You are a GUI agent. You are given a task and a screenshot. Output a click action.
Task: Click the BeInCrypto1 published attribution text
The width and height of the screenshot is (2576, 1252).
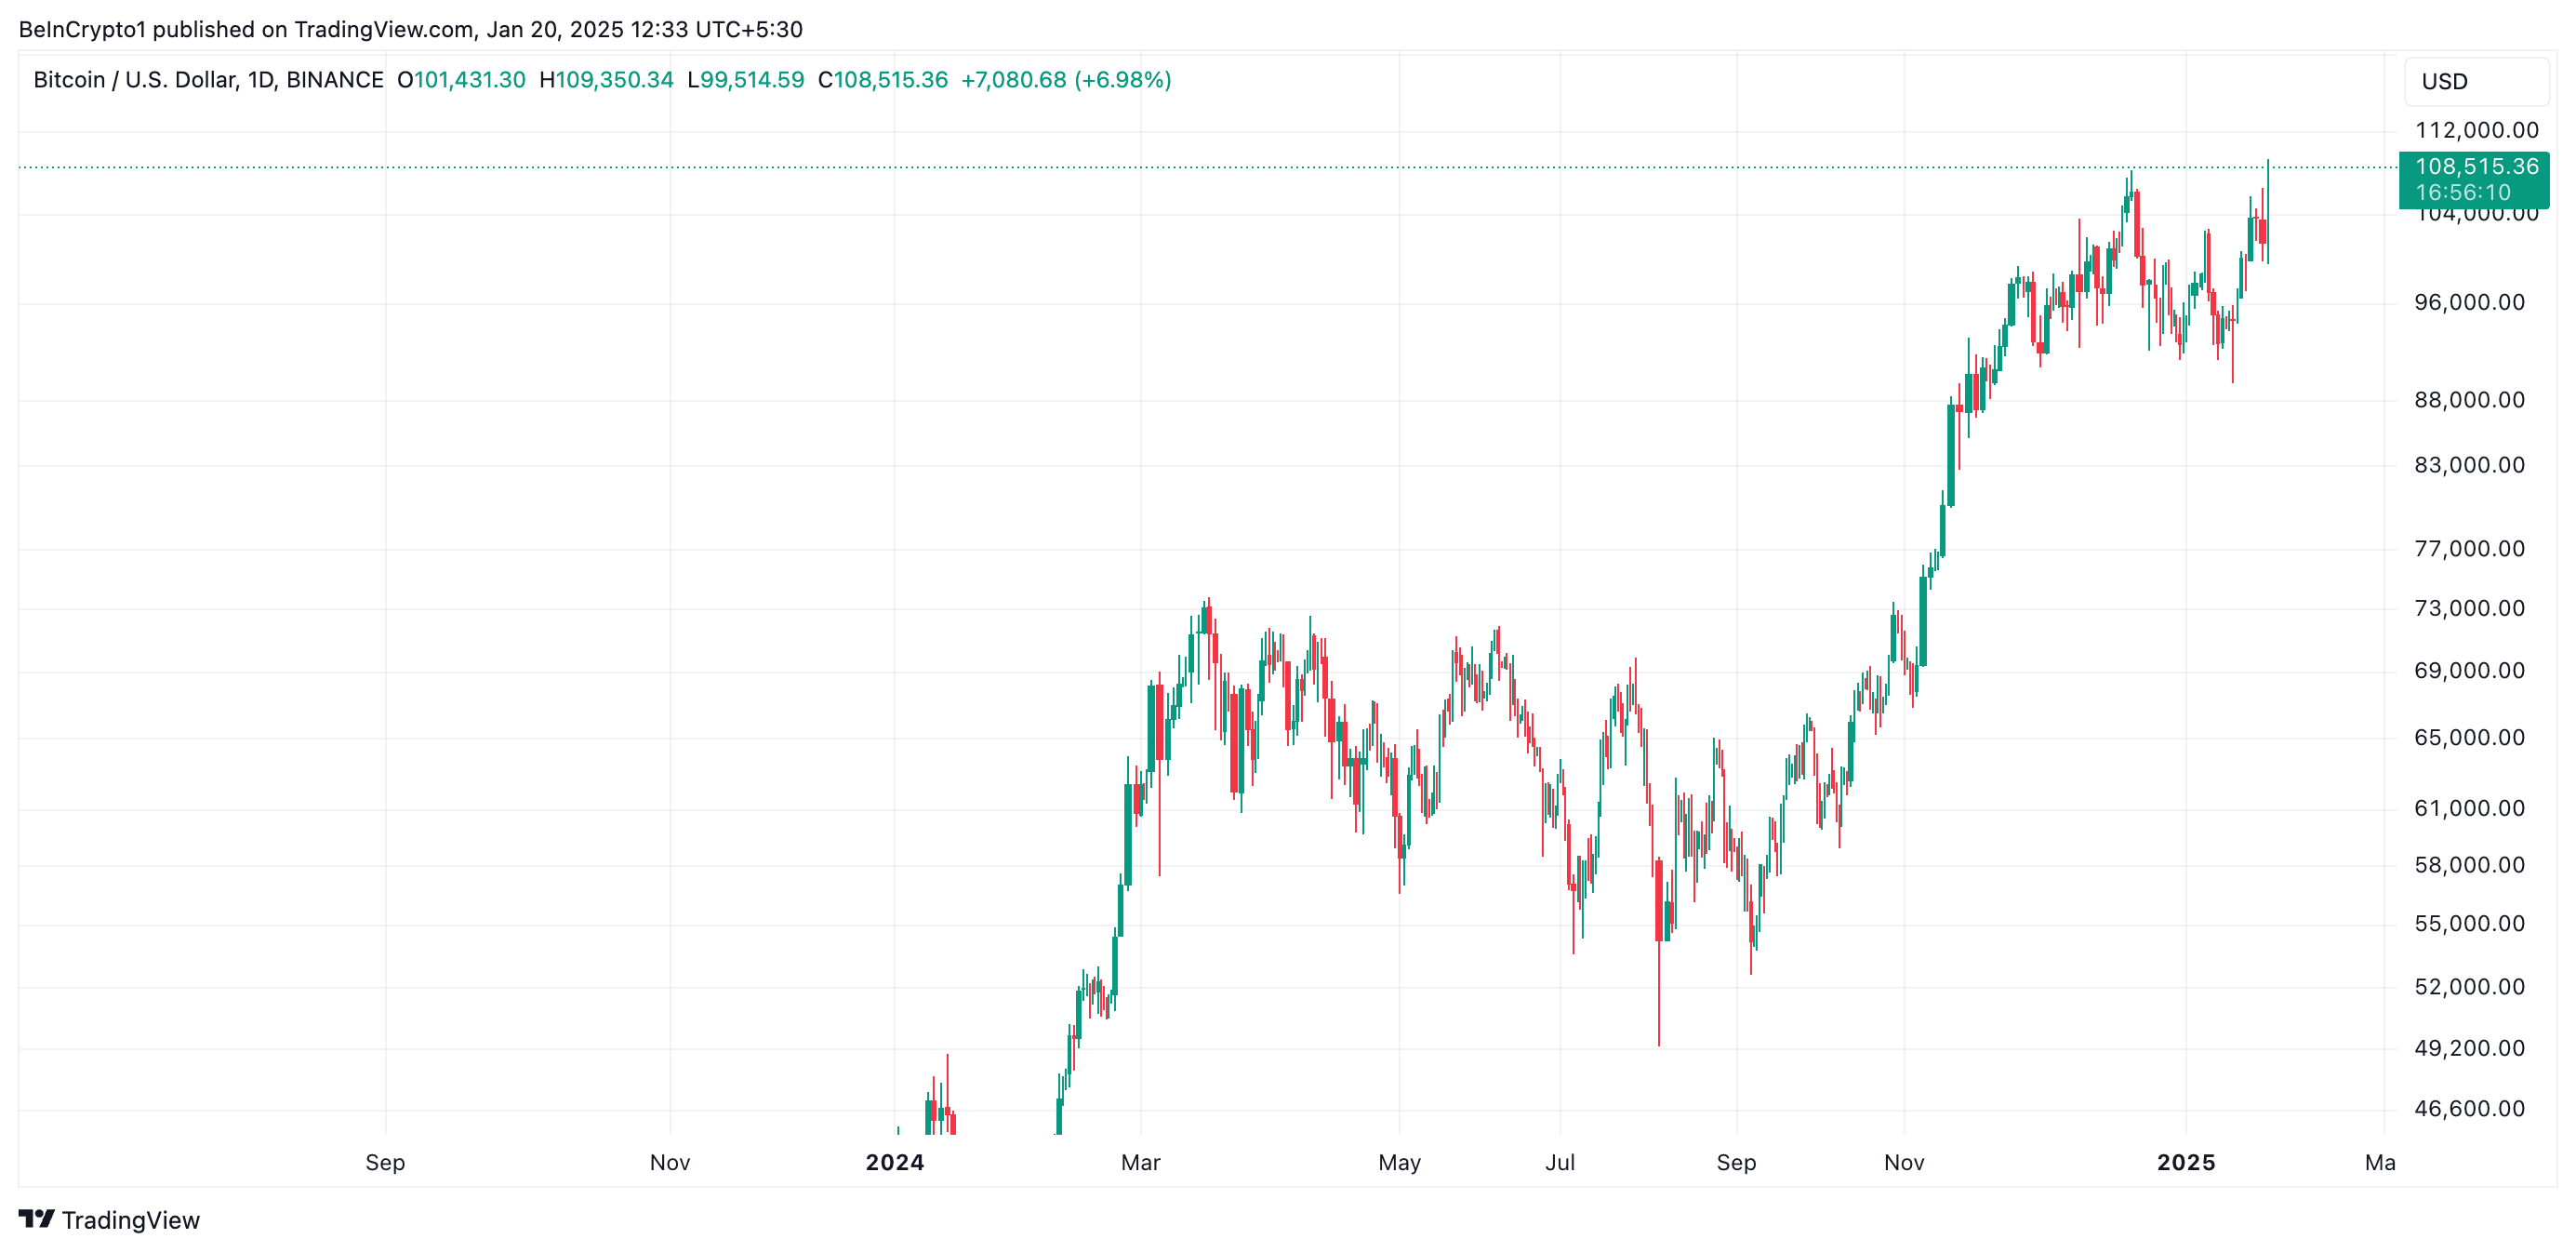411,29
